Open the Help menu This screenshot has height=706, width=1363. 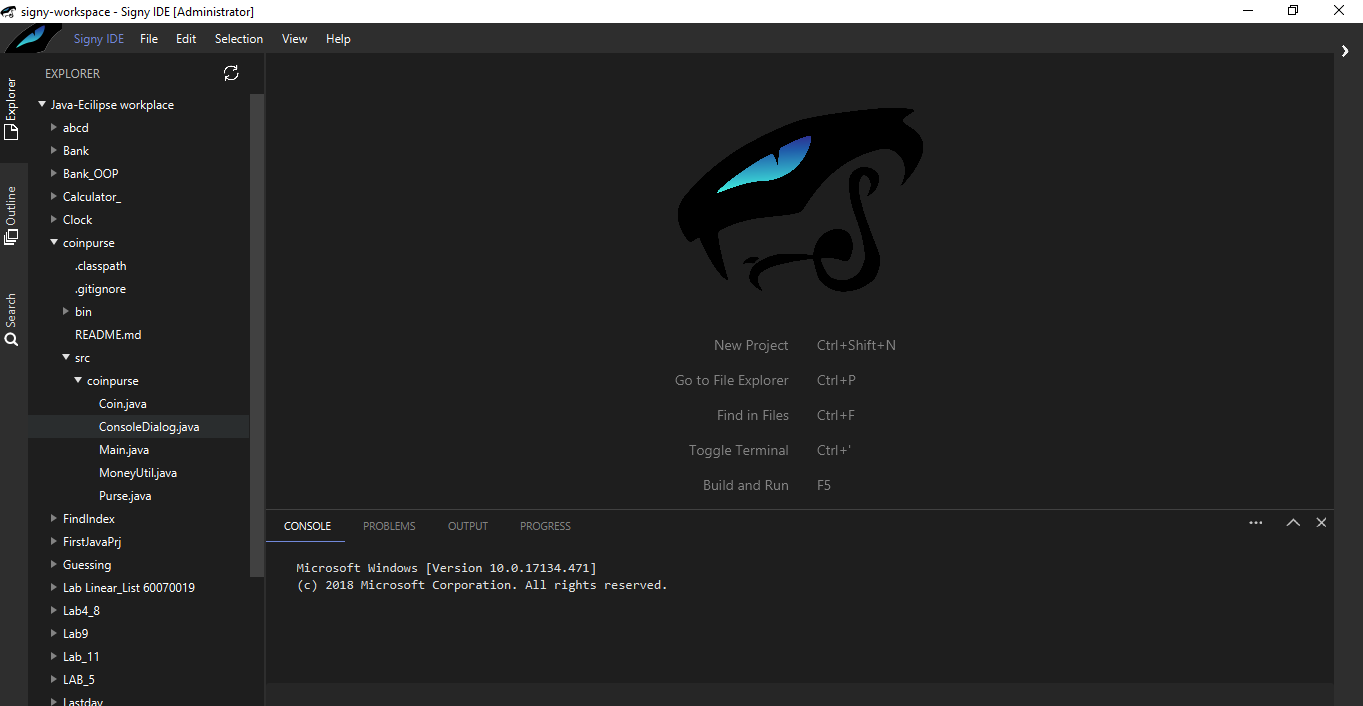point(339,39)
